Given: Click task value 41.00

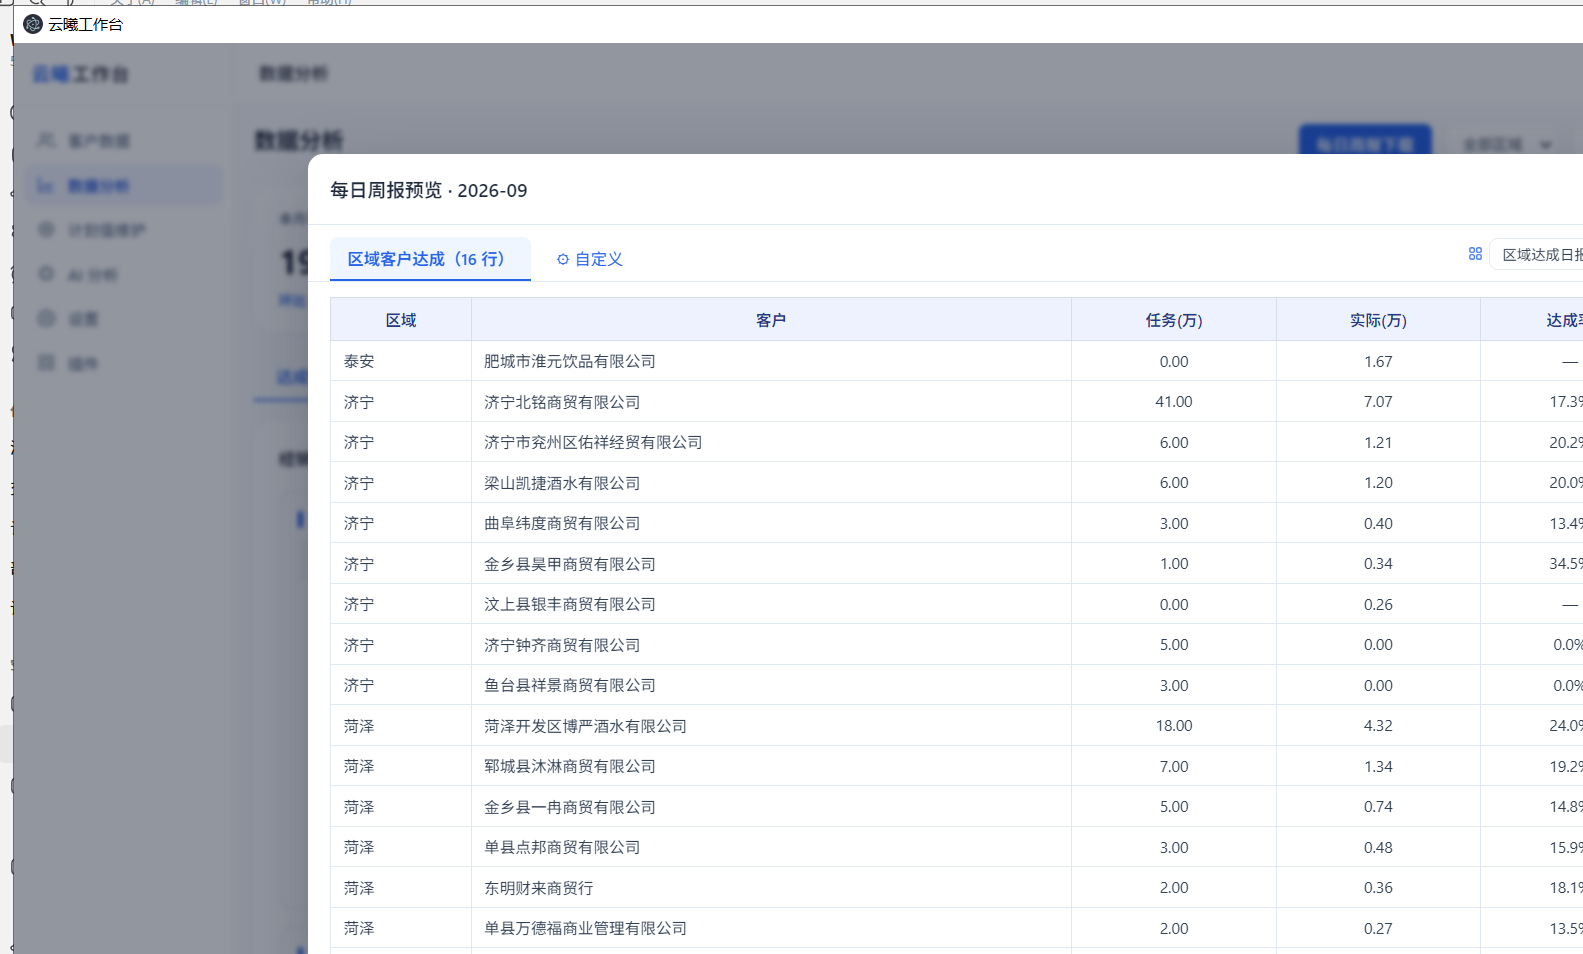Looking at the screenshot, I should (x=1174, y=402).
